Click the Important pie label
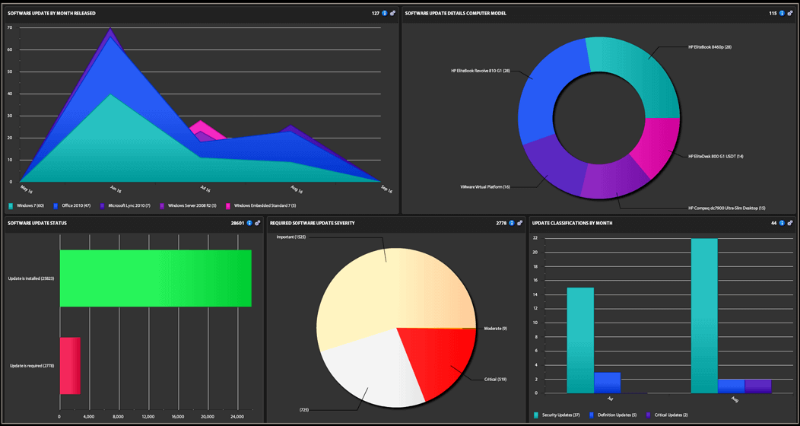 coord(291,237)
